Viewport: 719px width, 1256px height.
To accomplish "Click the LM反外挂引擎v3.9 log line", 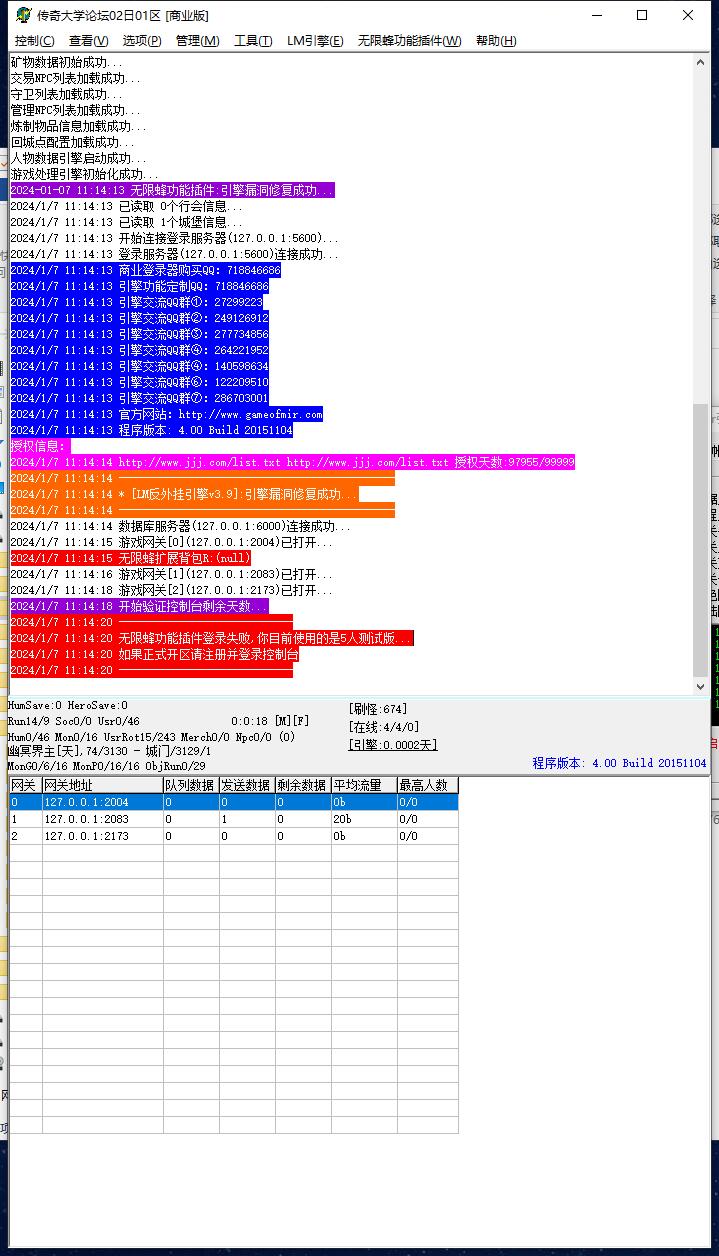I will pyautogui.click(x=184, y=494).
